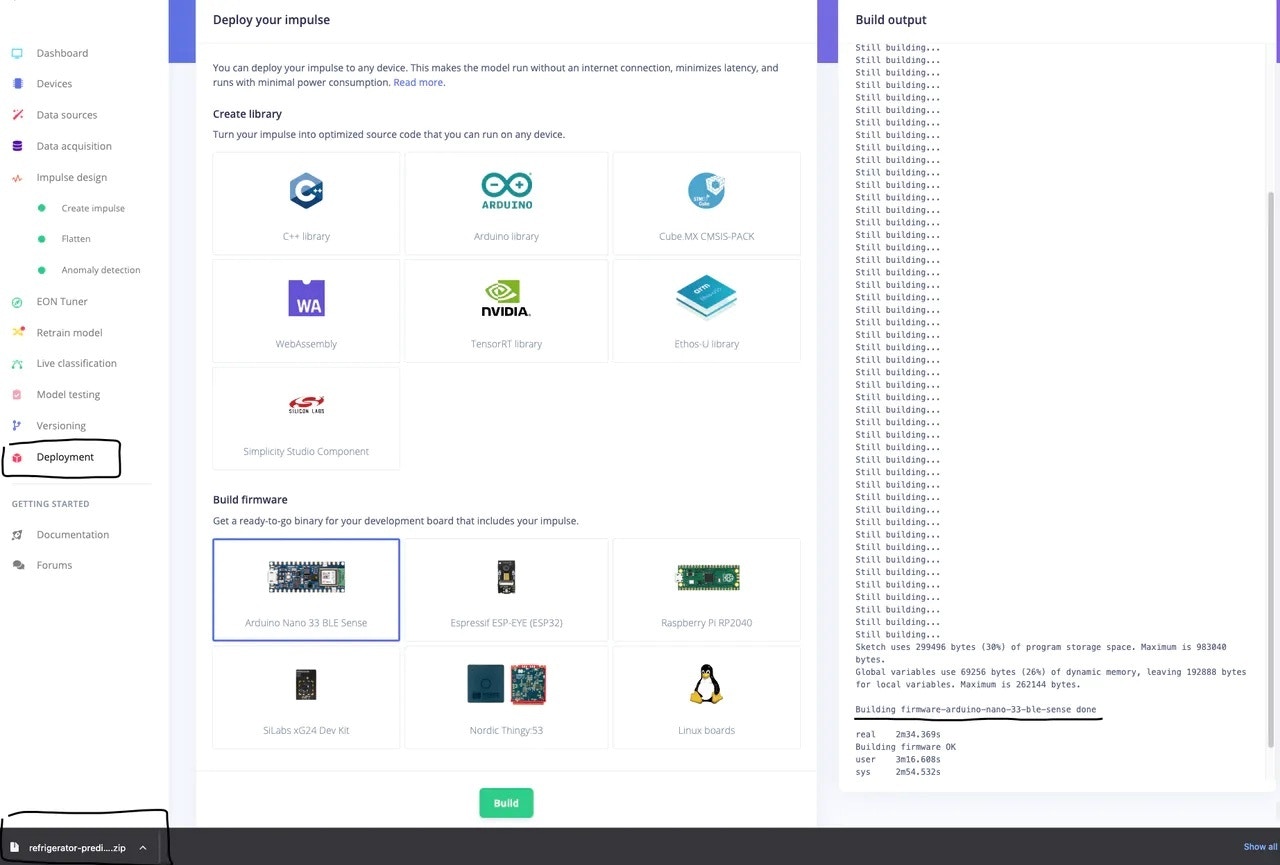The image size is (1280, 865).
Task: Click the 'Sketch uses 299496 bytes' line
Action: pyautogui.click(x=1041, y=653)
